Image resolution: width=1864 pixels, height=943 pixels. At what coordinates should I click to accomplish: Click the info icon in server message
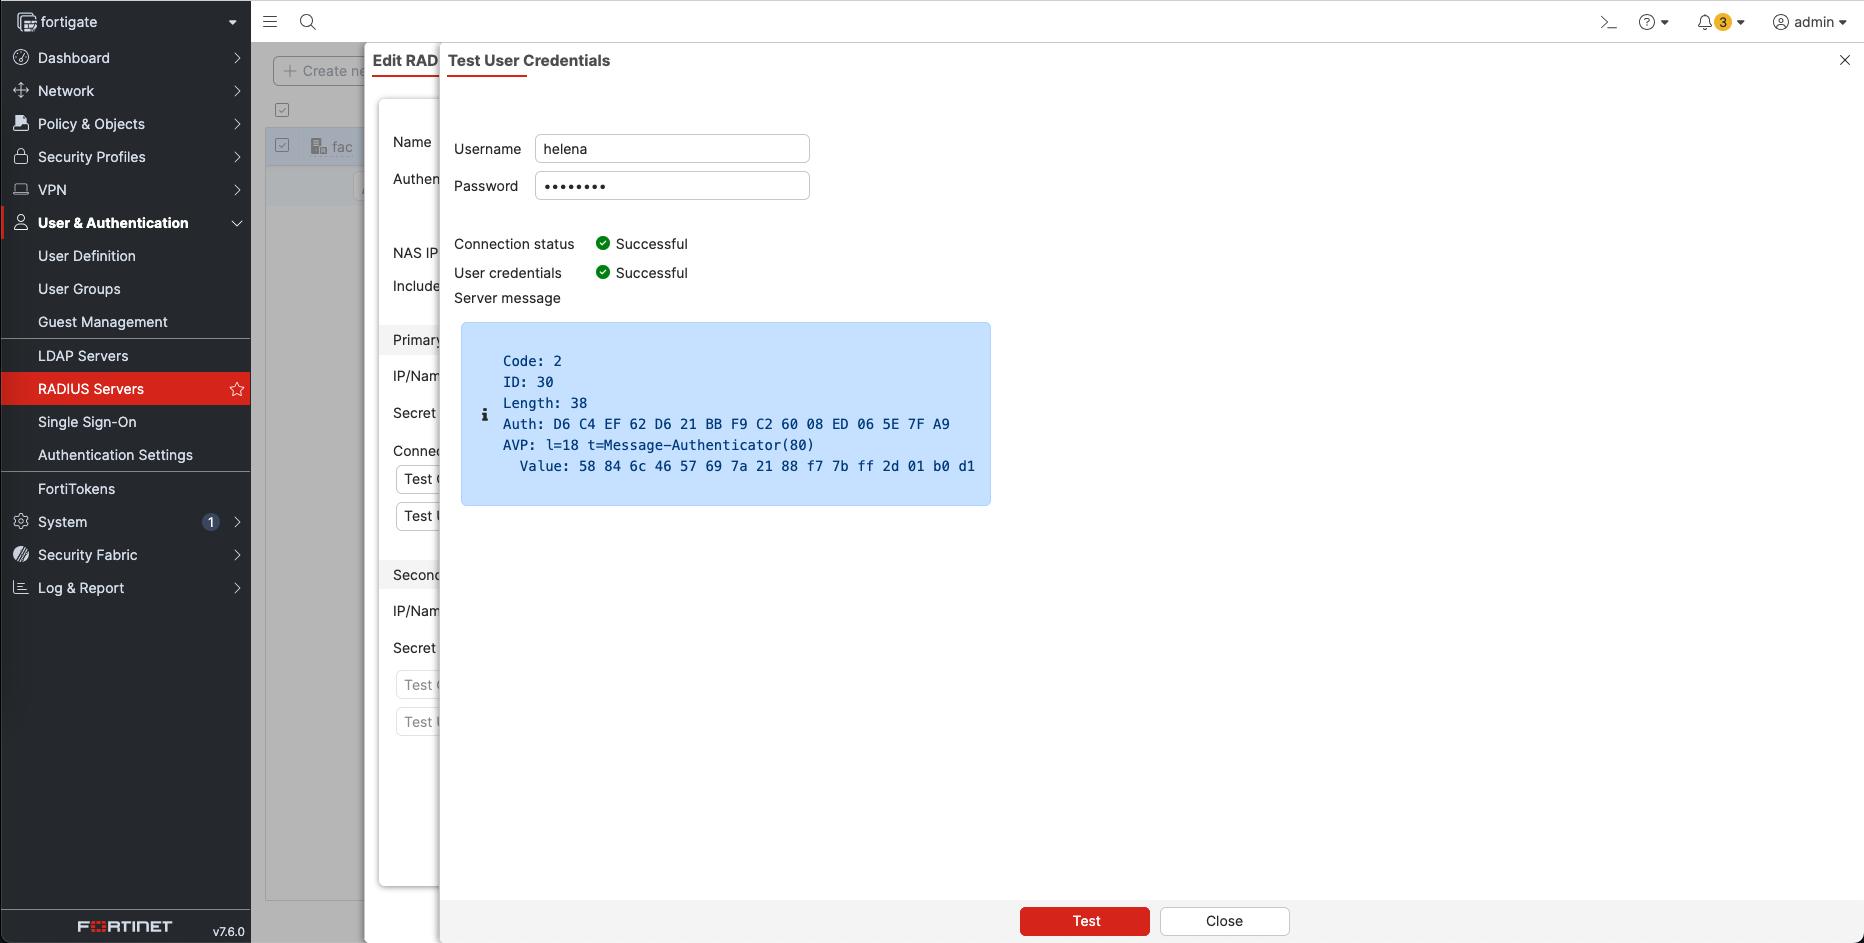tap(485, 414)
